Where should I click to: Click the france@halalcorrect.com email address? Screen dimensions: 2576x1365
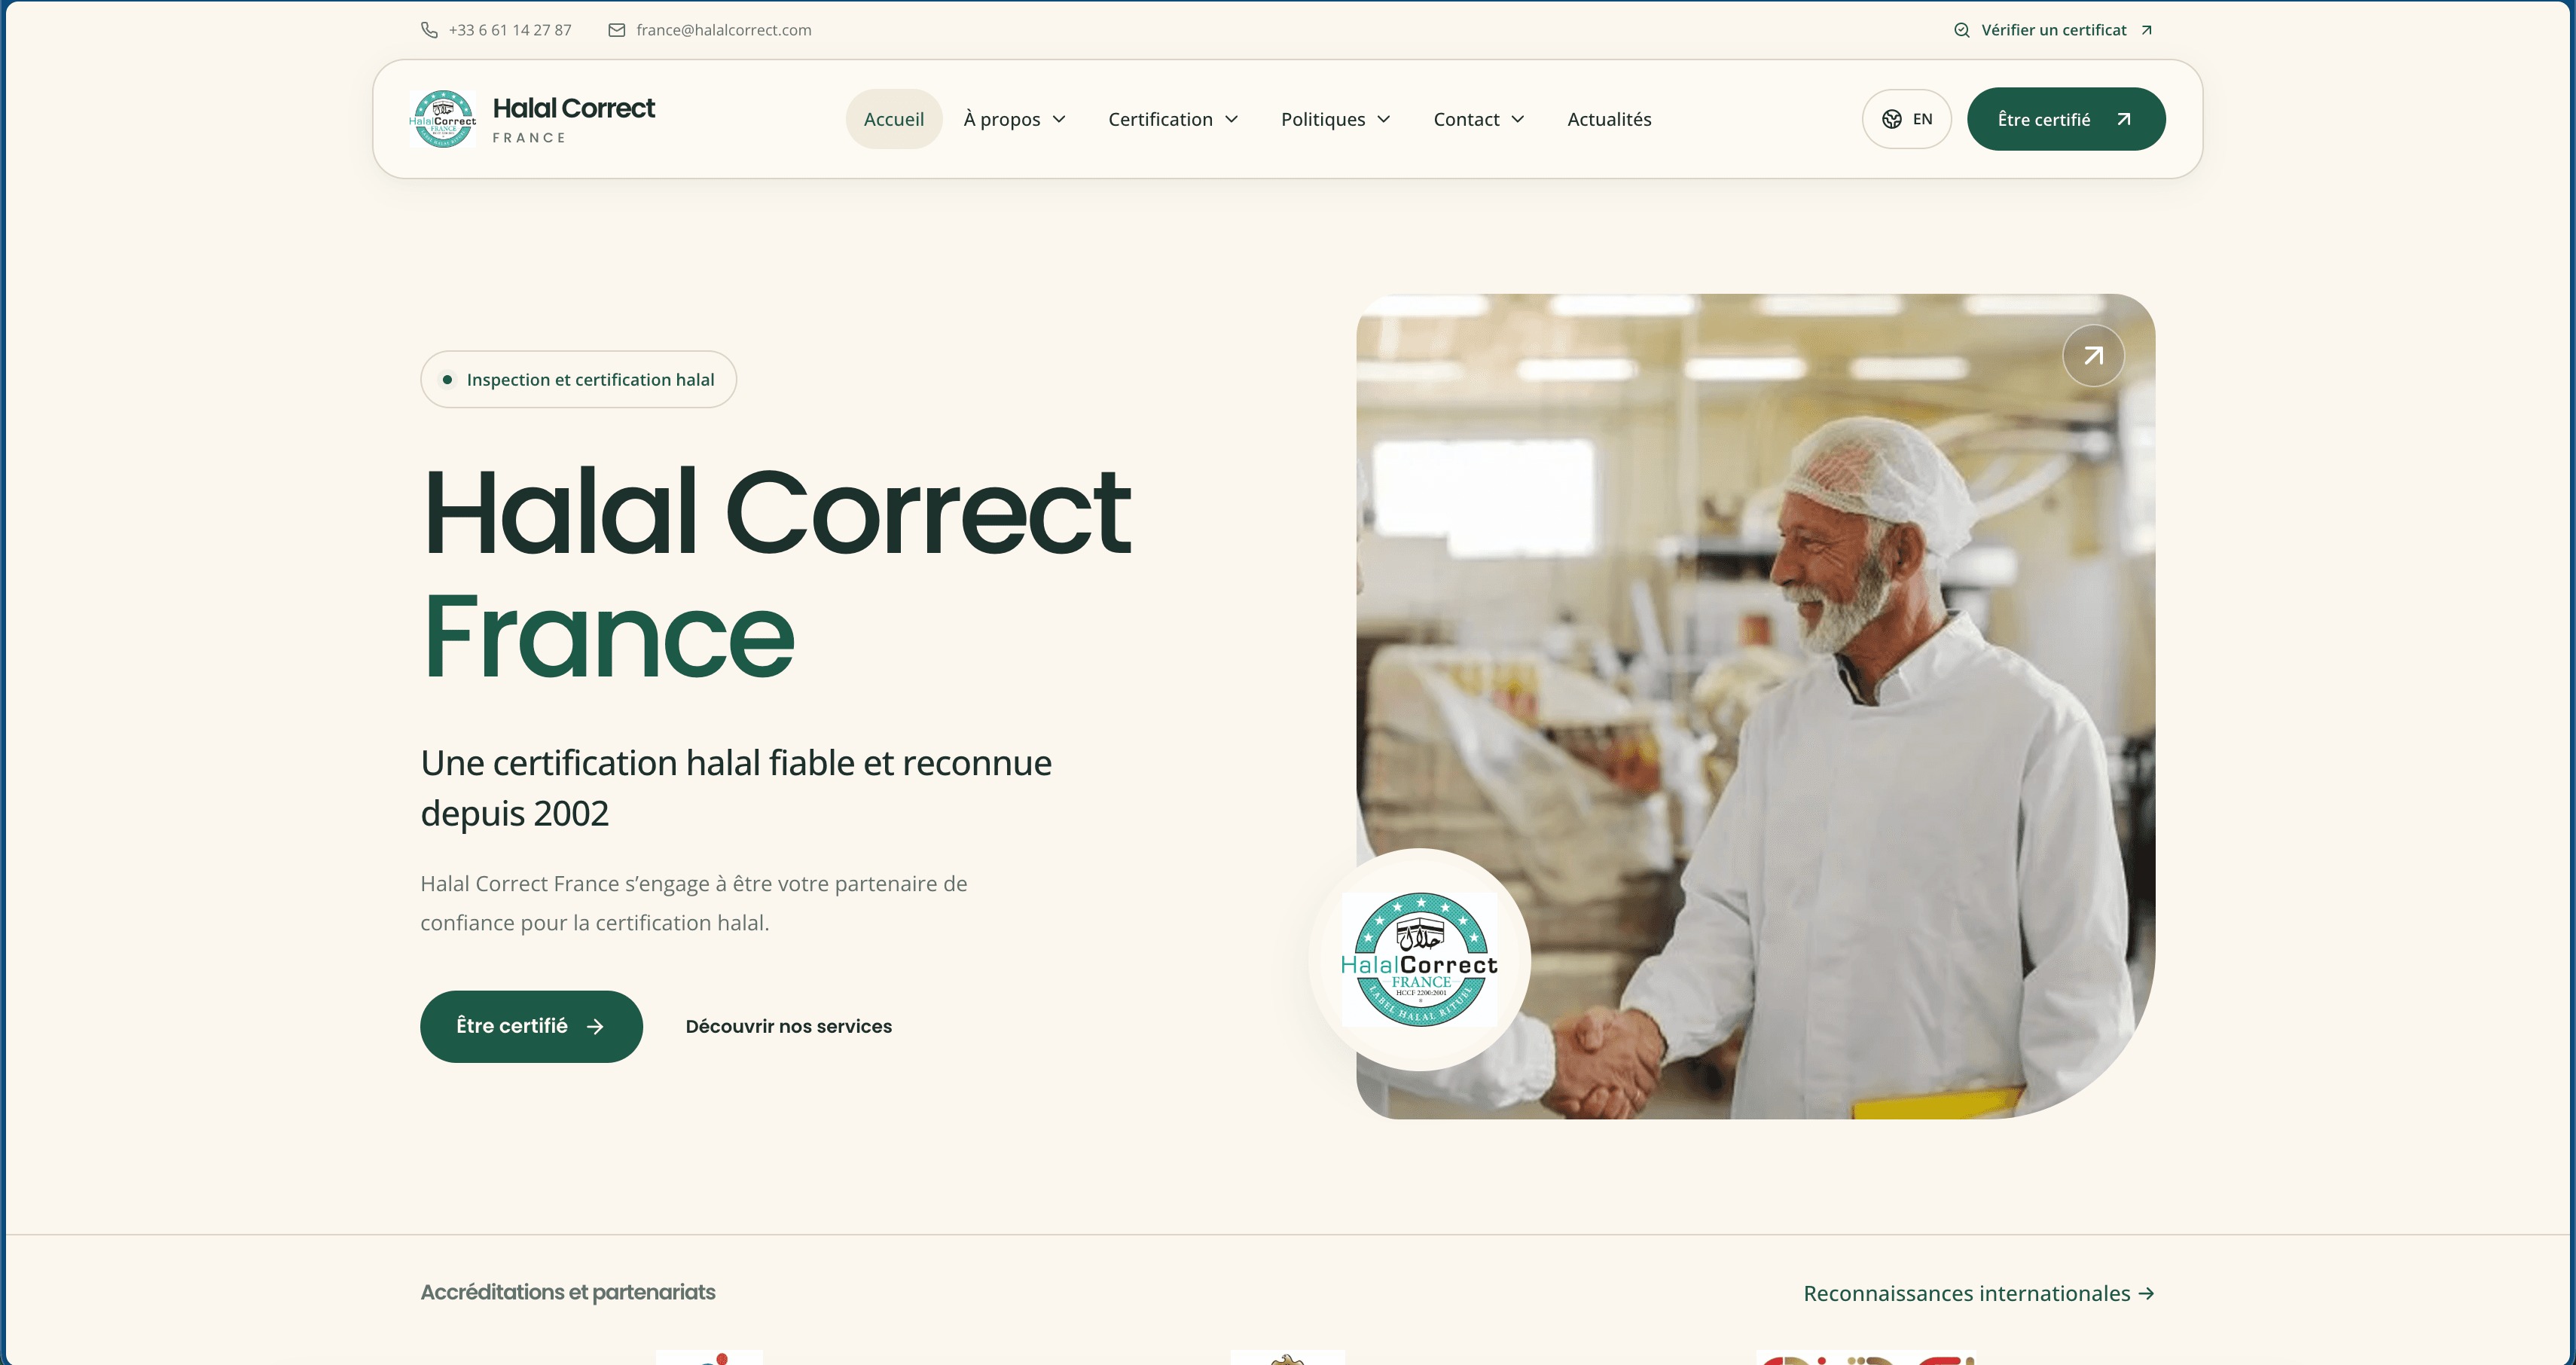(x=724, y=30)
